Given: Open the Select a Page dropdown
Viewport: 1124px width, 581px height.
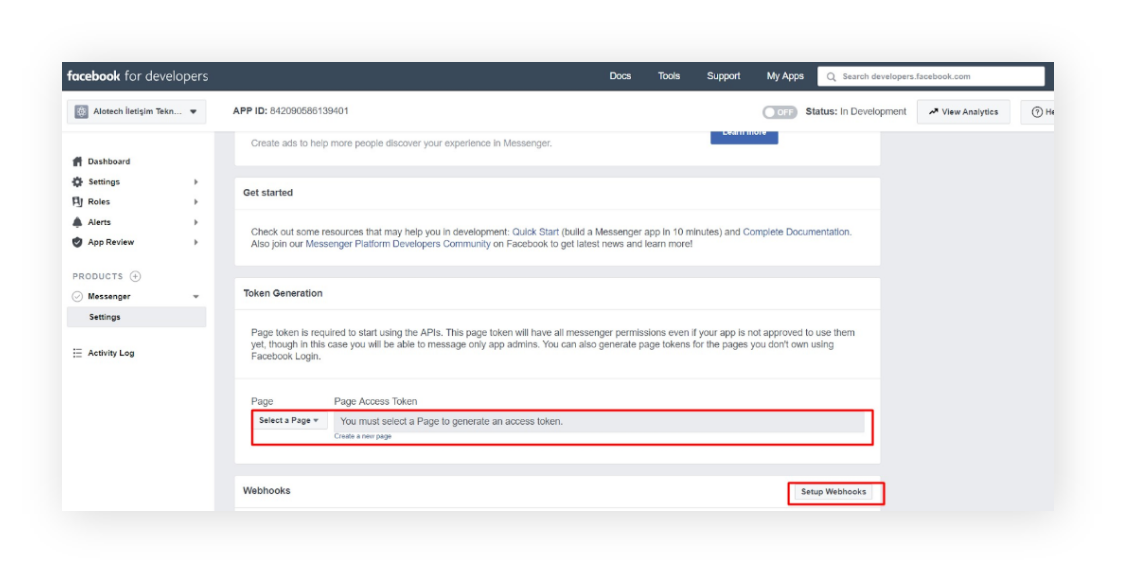Looking at the screenshot, I should click(289, 421).
